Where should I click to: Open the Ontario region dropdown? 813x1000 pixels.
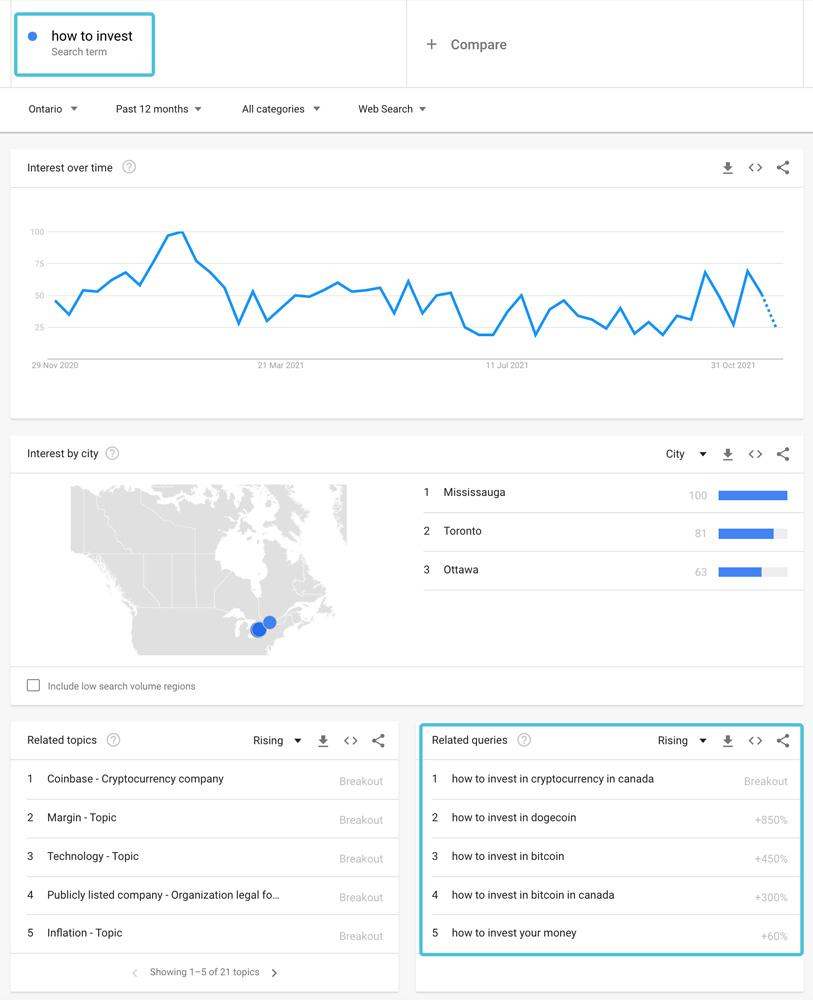pyautogui.click(x=54, y=109)
